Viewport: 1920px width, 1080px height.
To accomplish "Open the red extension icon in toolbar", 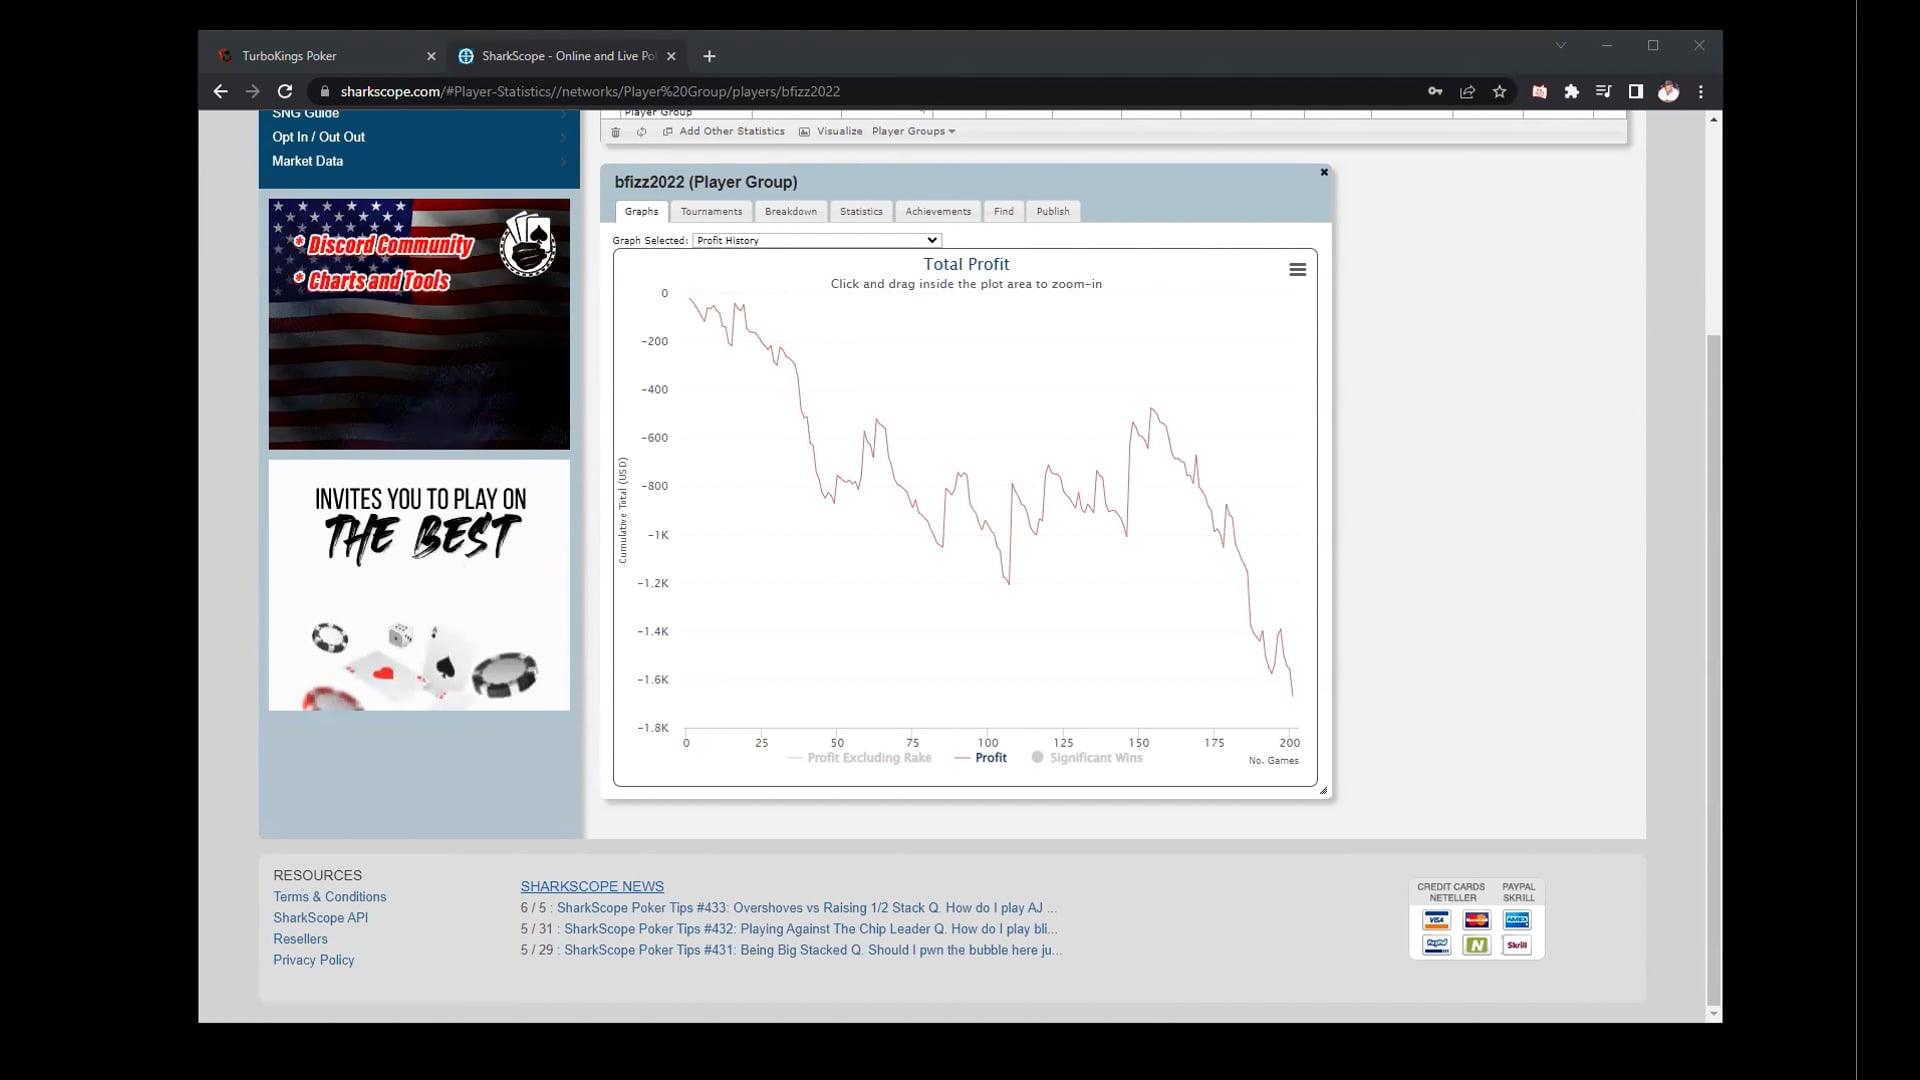I will coord(1539,91).
